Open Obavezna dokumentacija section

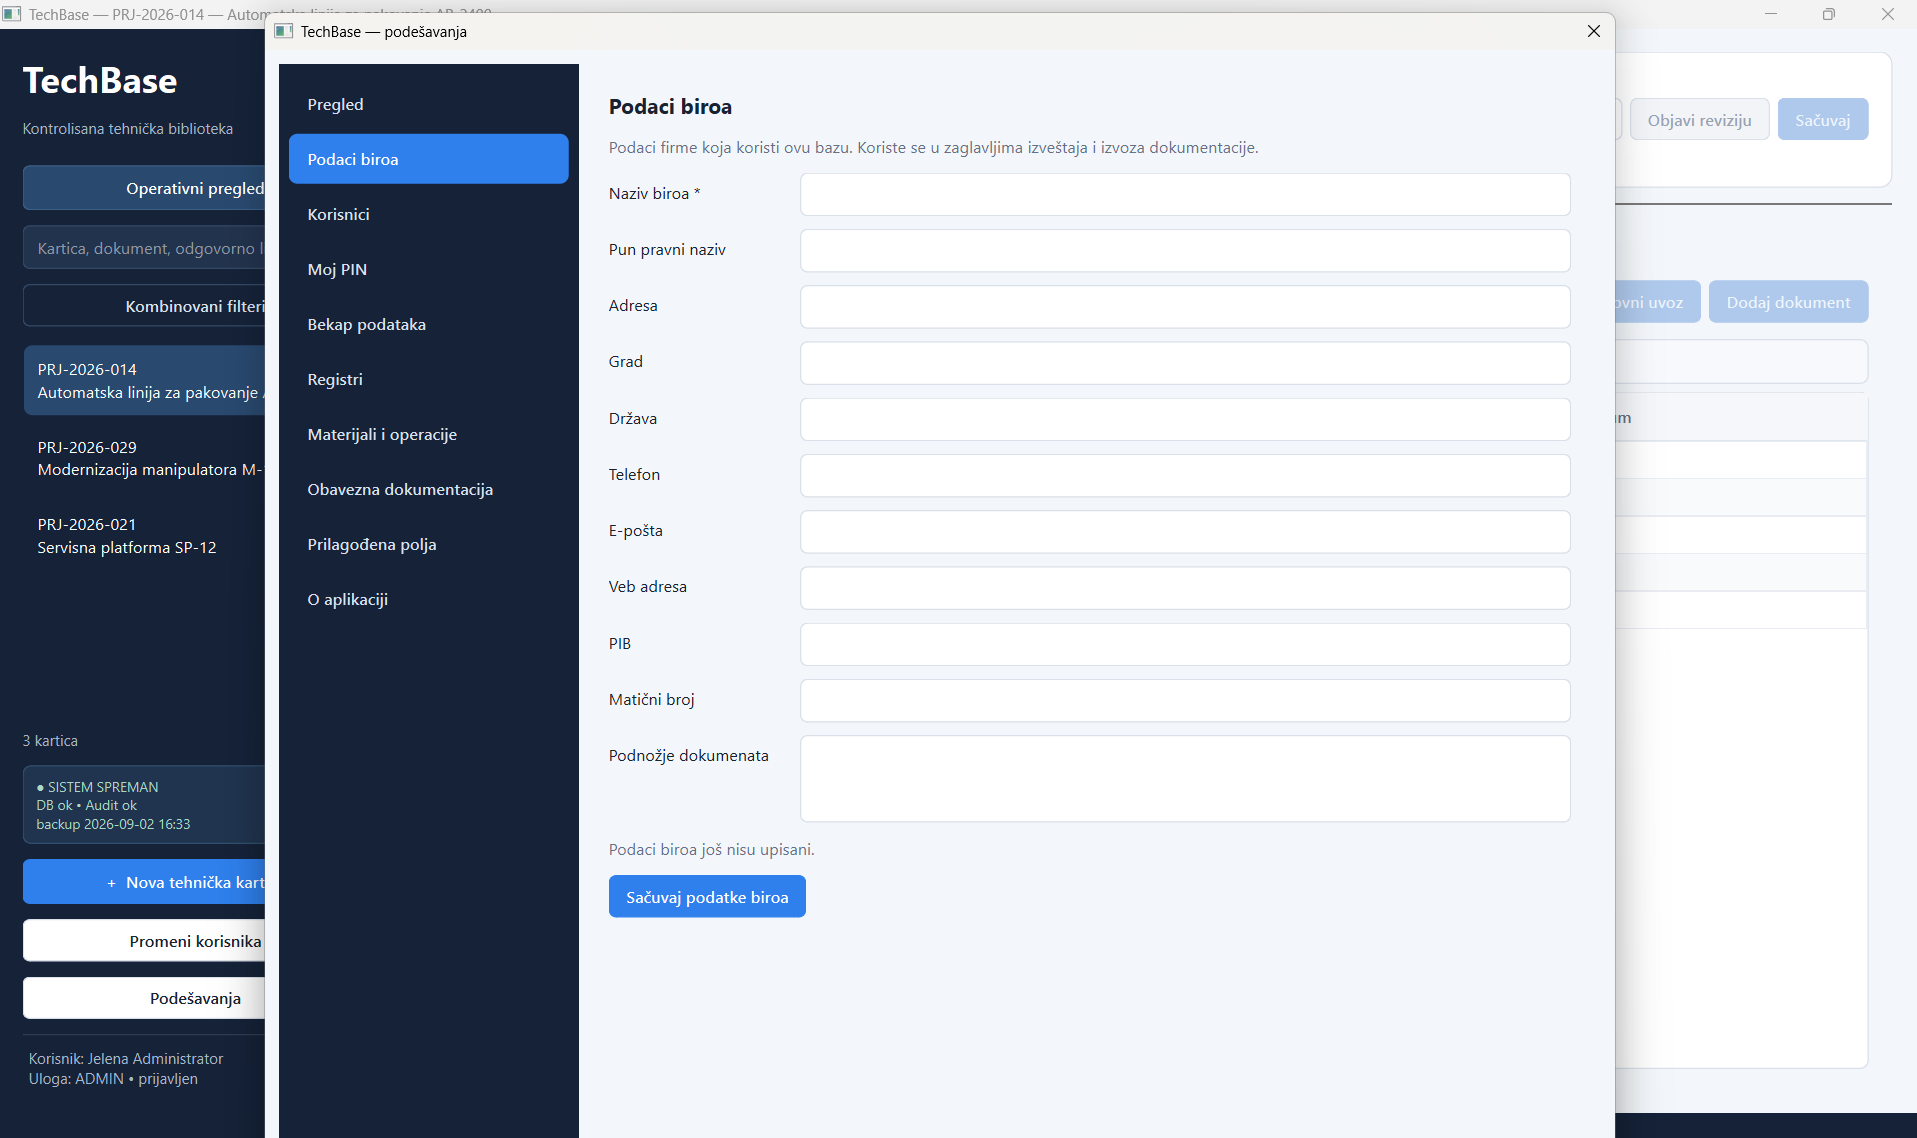coord(428,489)
